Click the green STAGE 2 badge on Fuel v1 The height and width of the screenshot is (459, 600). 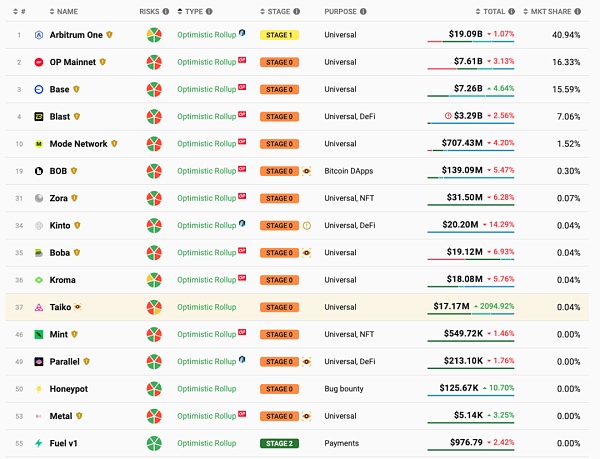coord(279,443)
